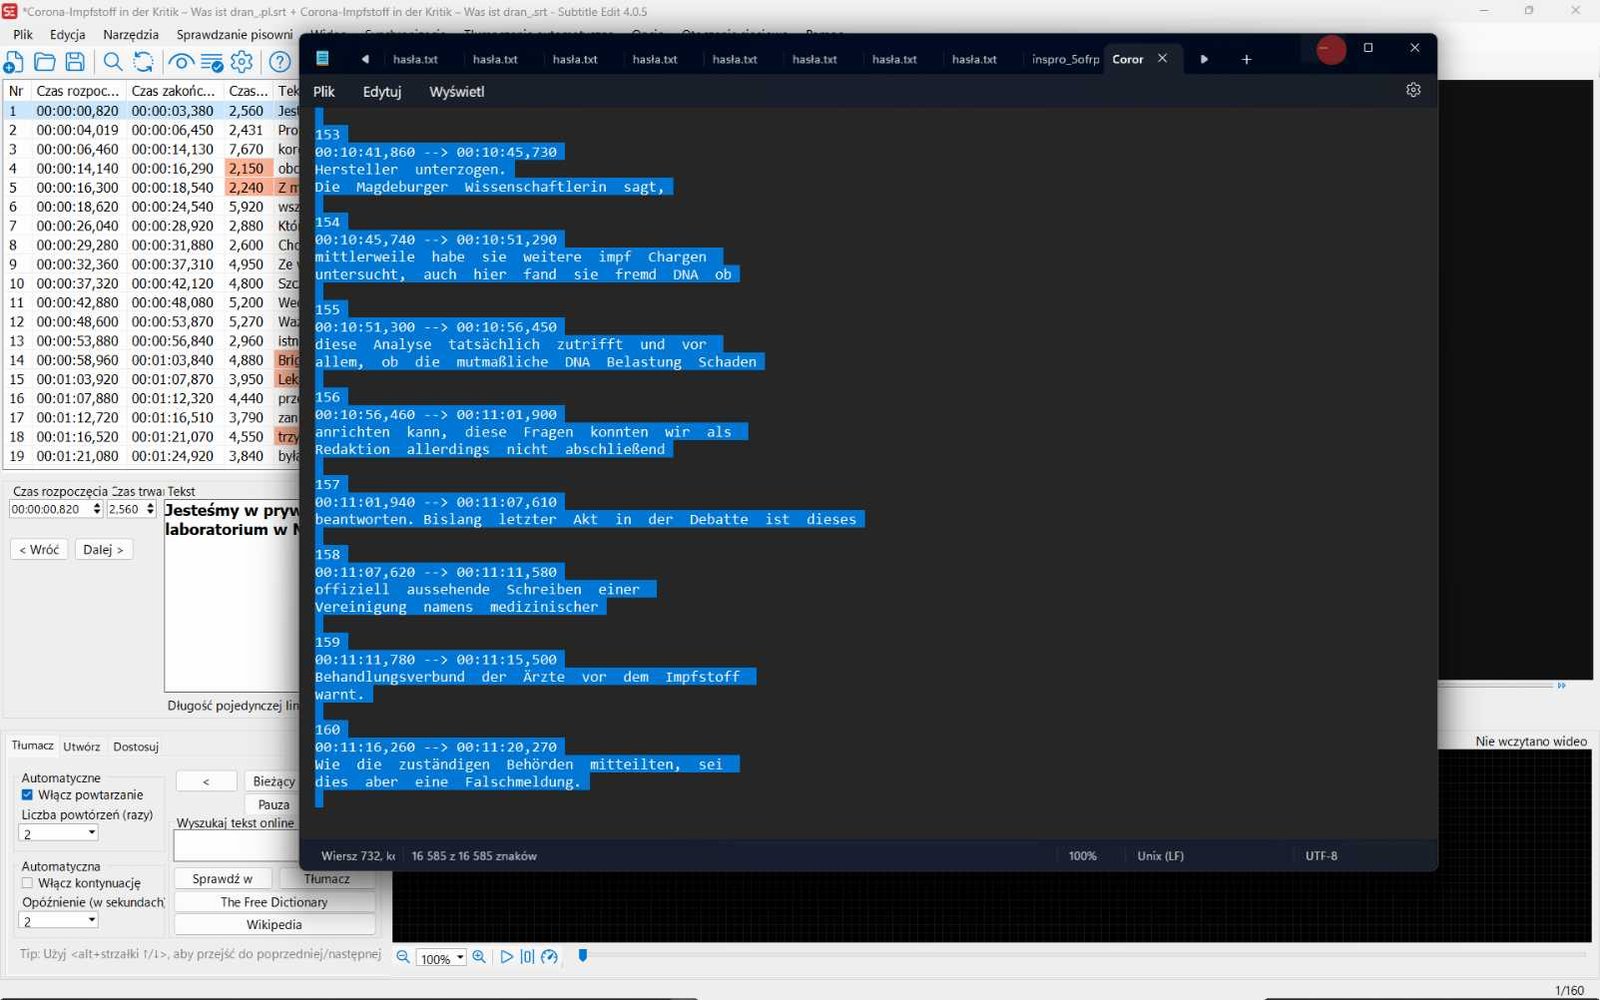The height and width of the screenshot is (1000, 1600).
Task: Adjust the duration 2,560 spinner arrows
Action: [x=150, y=509]
